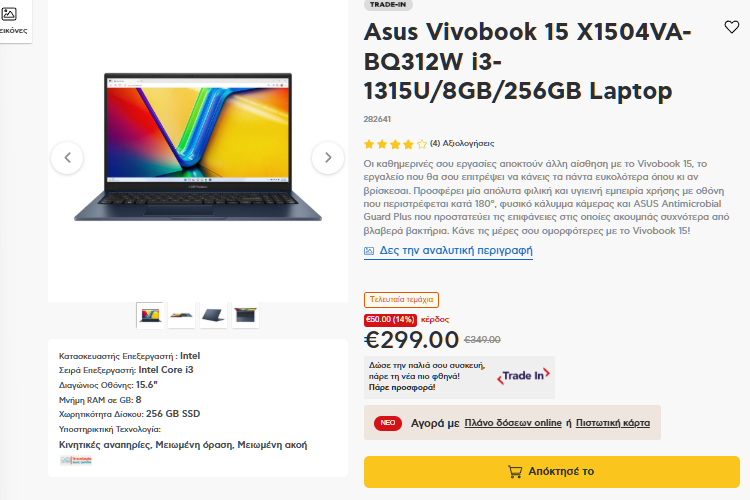The image size is (750, 500).
Task: Click the Απόκτησέ το purchase button
Action: pos(551,472)
